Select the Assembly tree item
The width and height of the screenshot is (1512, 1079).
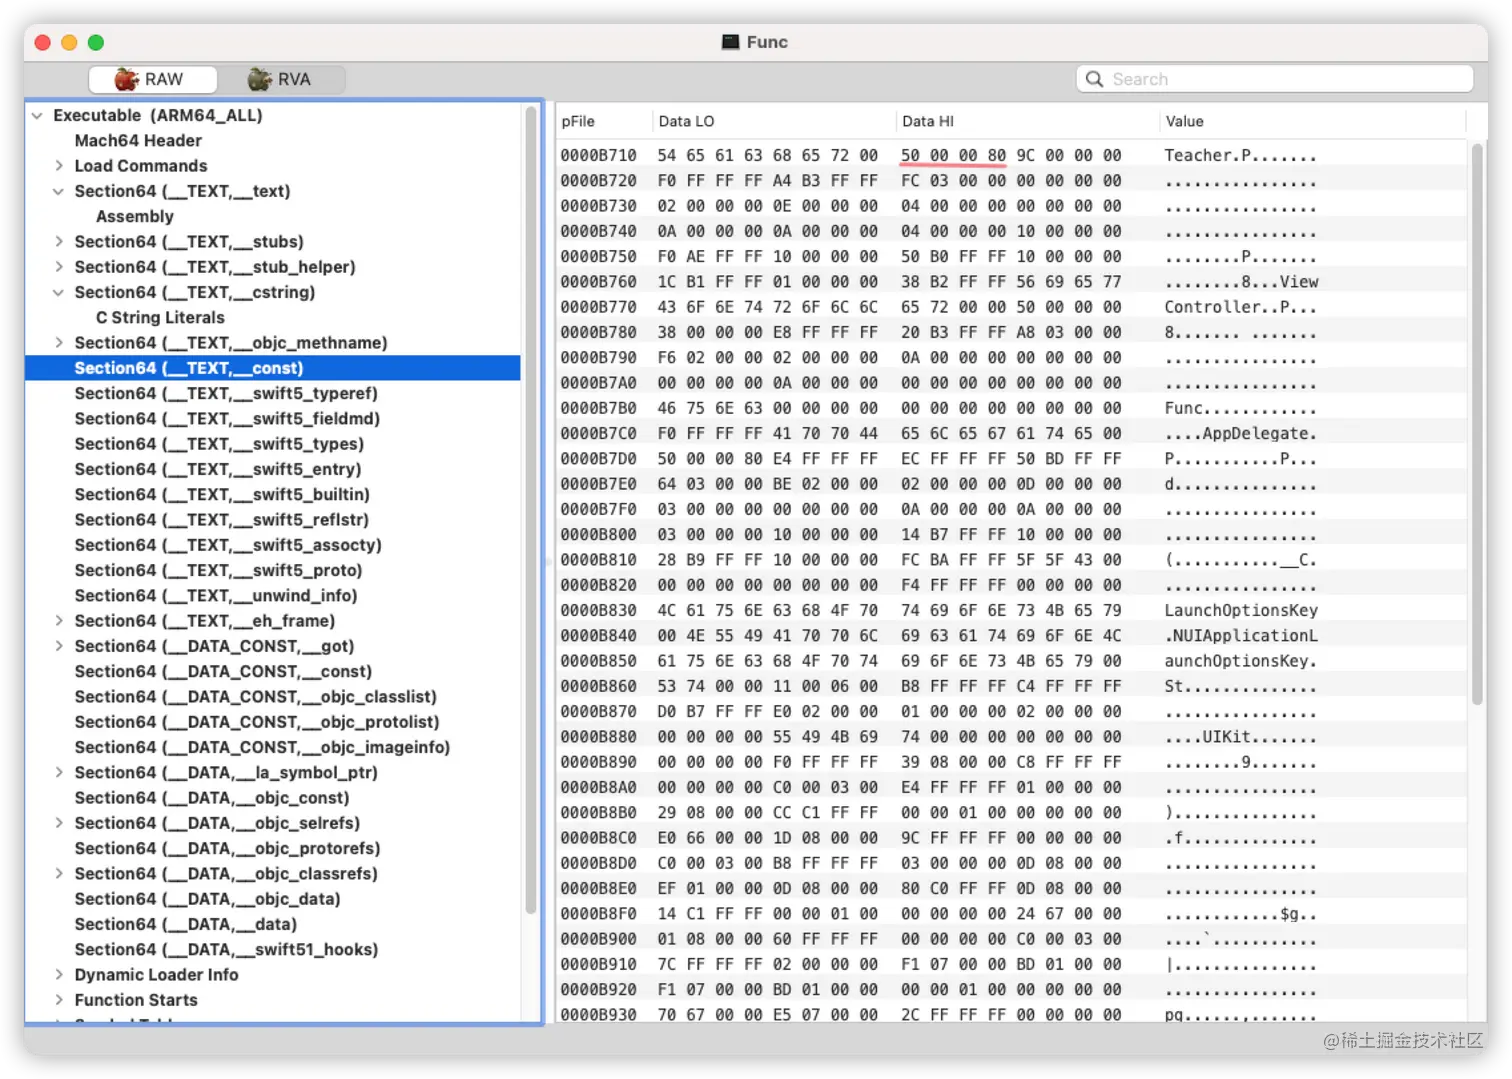click(x=135, y=216)
